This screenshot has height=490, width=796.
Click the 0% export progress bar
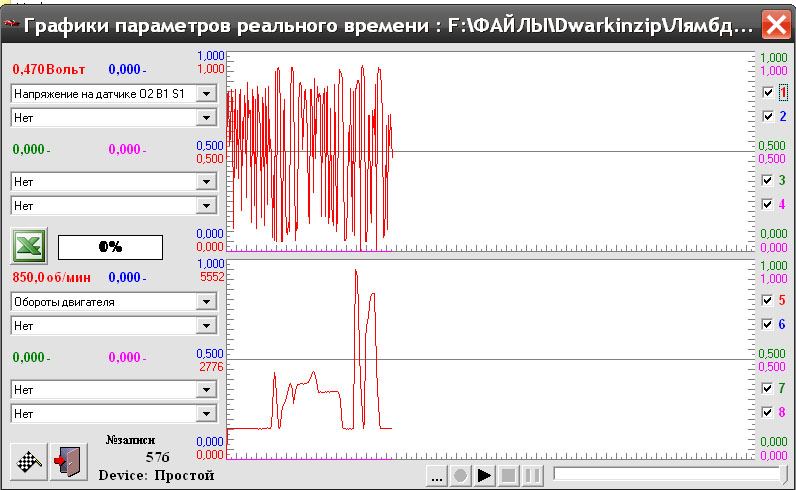click(111, 247)
